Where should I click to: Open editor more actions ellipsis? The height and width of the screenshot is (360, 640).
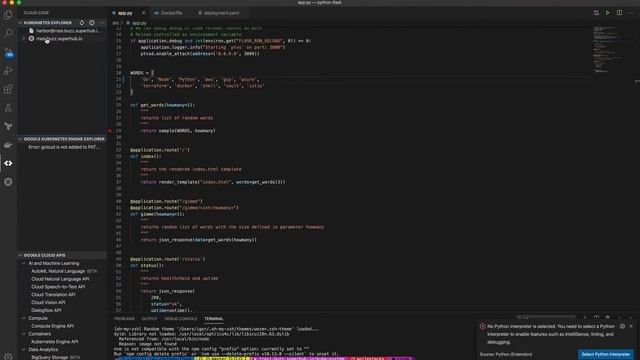coord(631,13)
